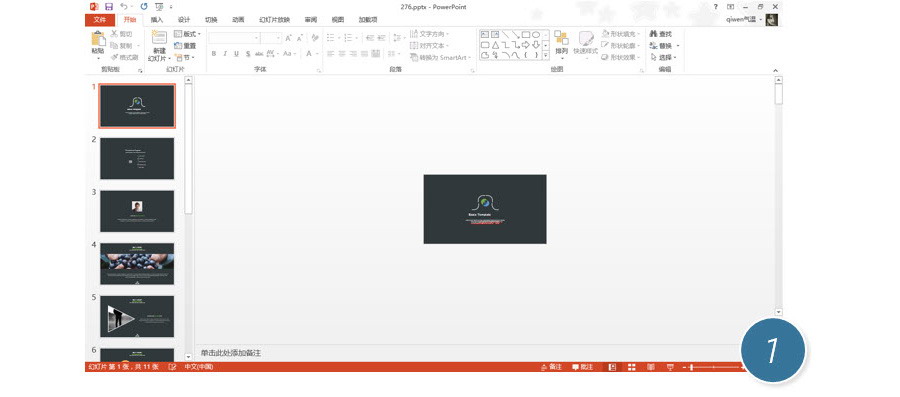Select the oval shape in shapes gallery
900x397 pixels.
536,34
